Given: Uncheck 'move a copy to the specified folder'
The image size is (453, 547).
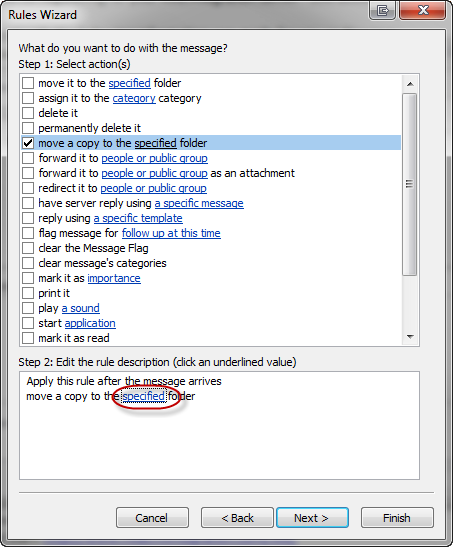Looking at the screenshot, I should pos(28,143).
